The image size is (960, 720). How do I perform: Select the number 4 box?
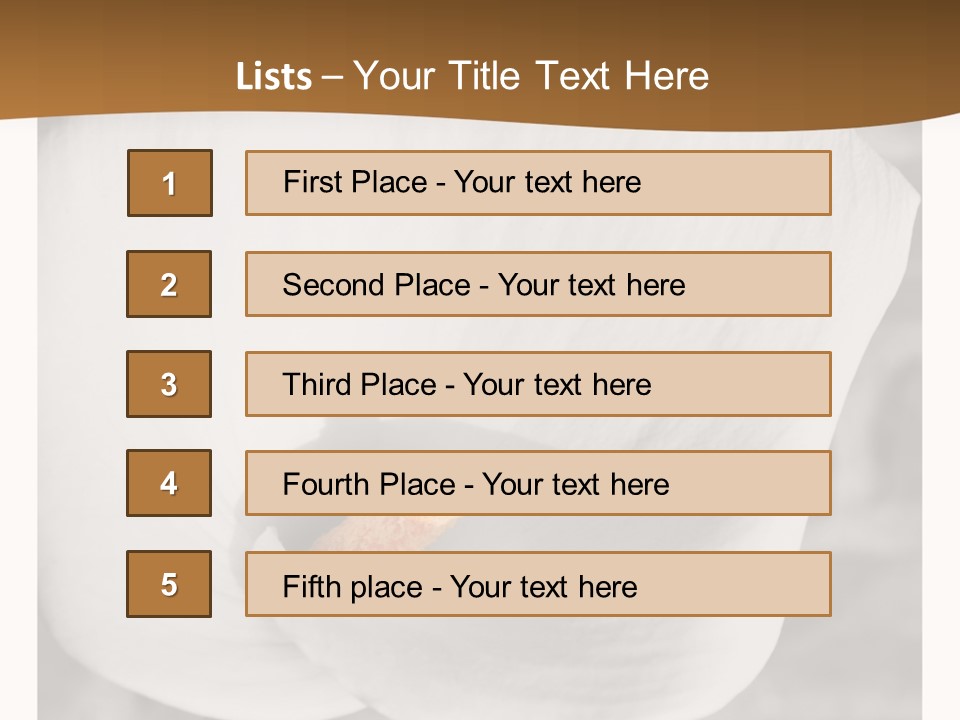169,483
